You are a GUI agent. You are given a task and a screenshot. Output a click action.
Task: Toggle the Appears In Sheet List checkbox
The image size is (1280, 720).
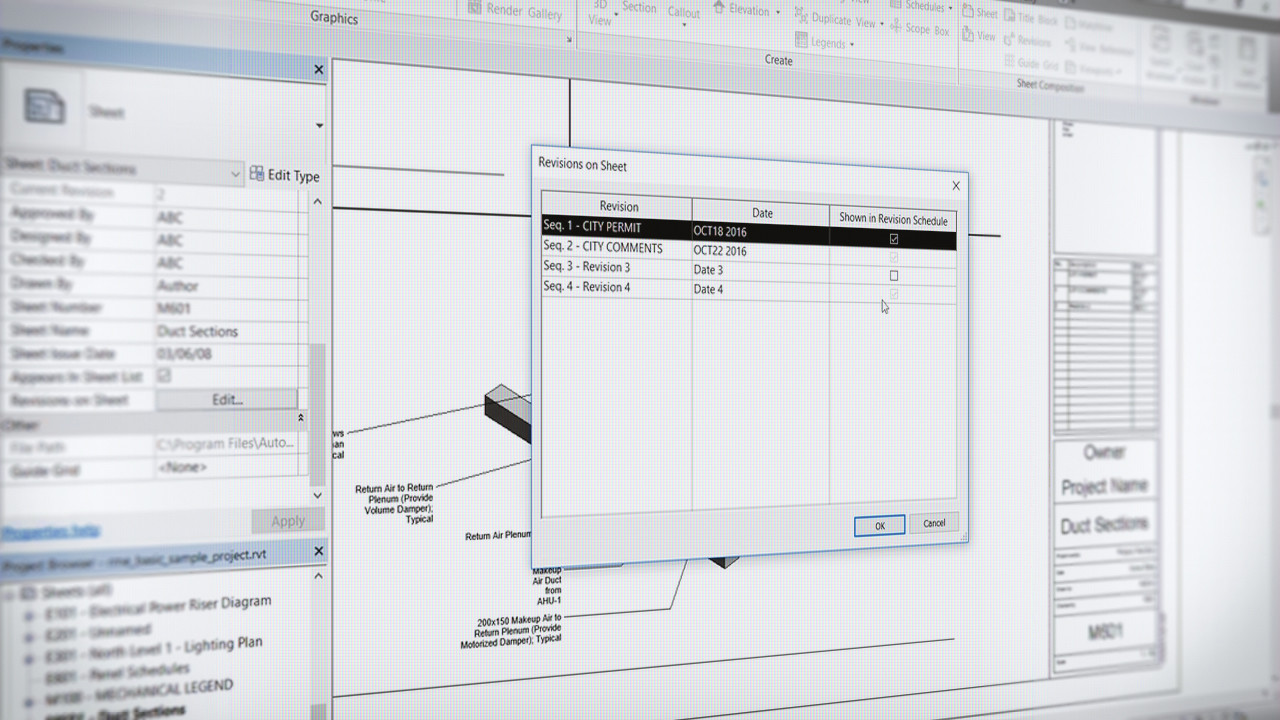[164, 376]
